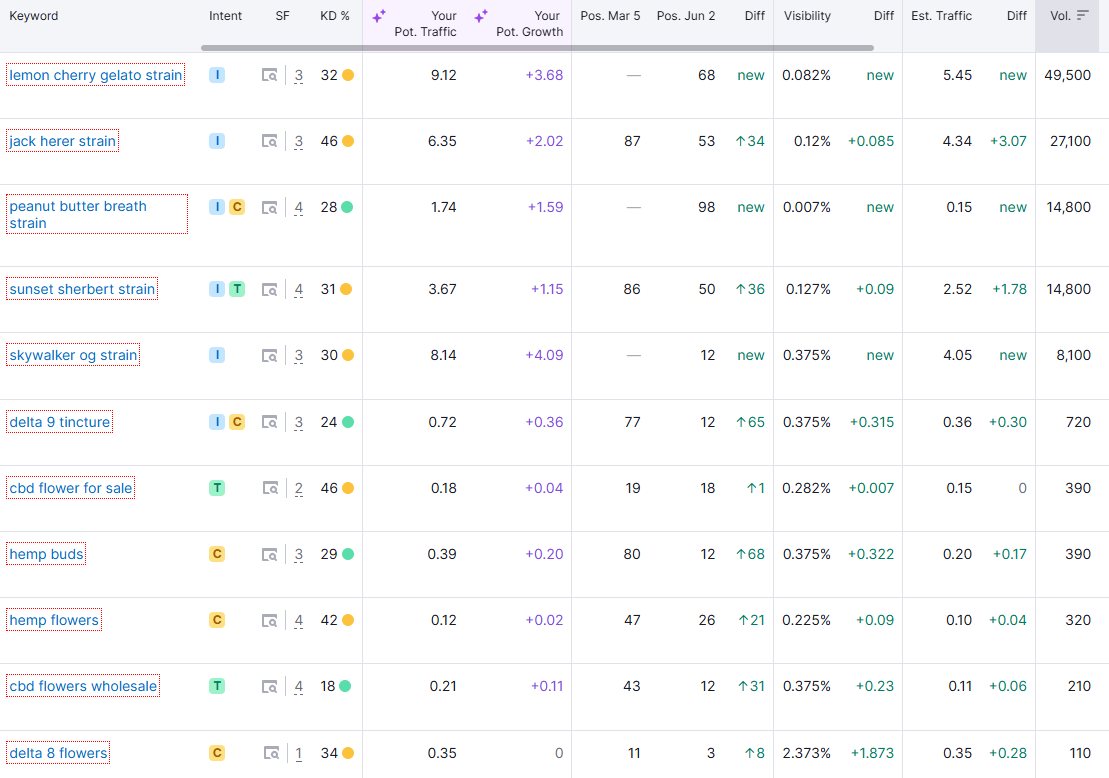The width and height of the screenshot is (1109, 778).
Task: Click the Informational intent badge for sunset sherbert strain
Action: [x=217, y=289]
